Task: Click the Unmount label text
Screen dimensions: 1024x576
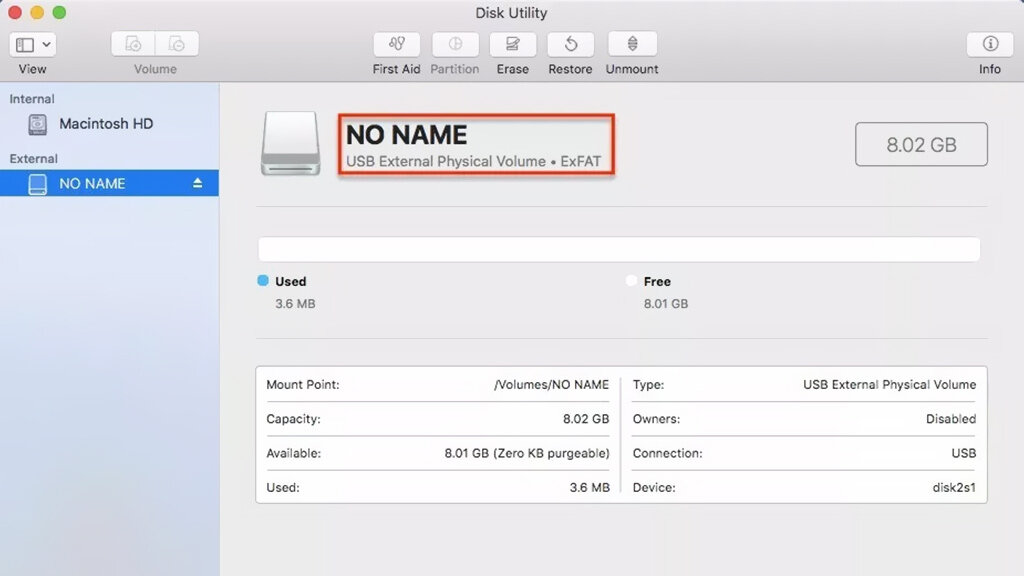Action: pyautogui.click(x=632, y=69)
